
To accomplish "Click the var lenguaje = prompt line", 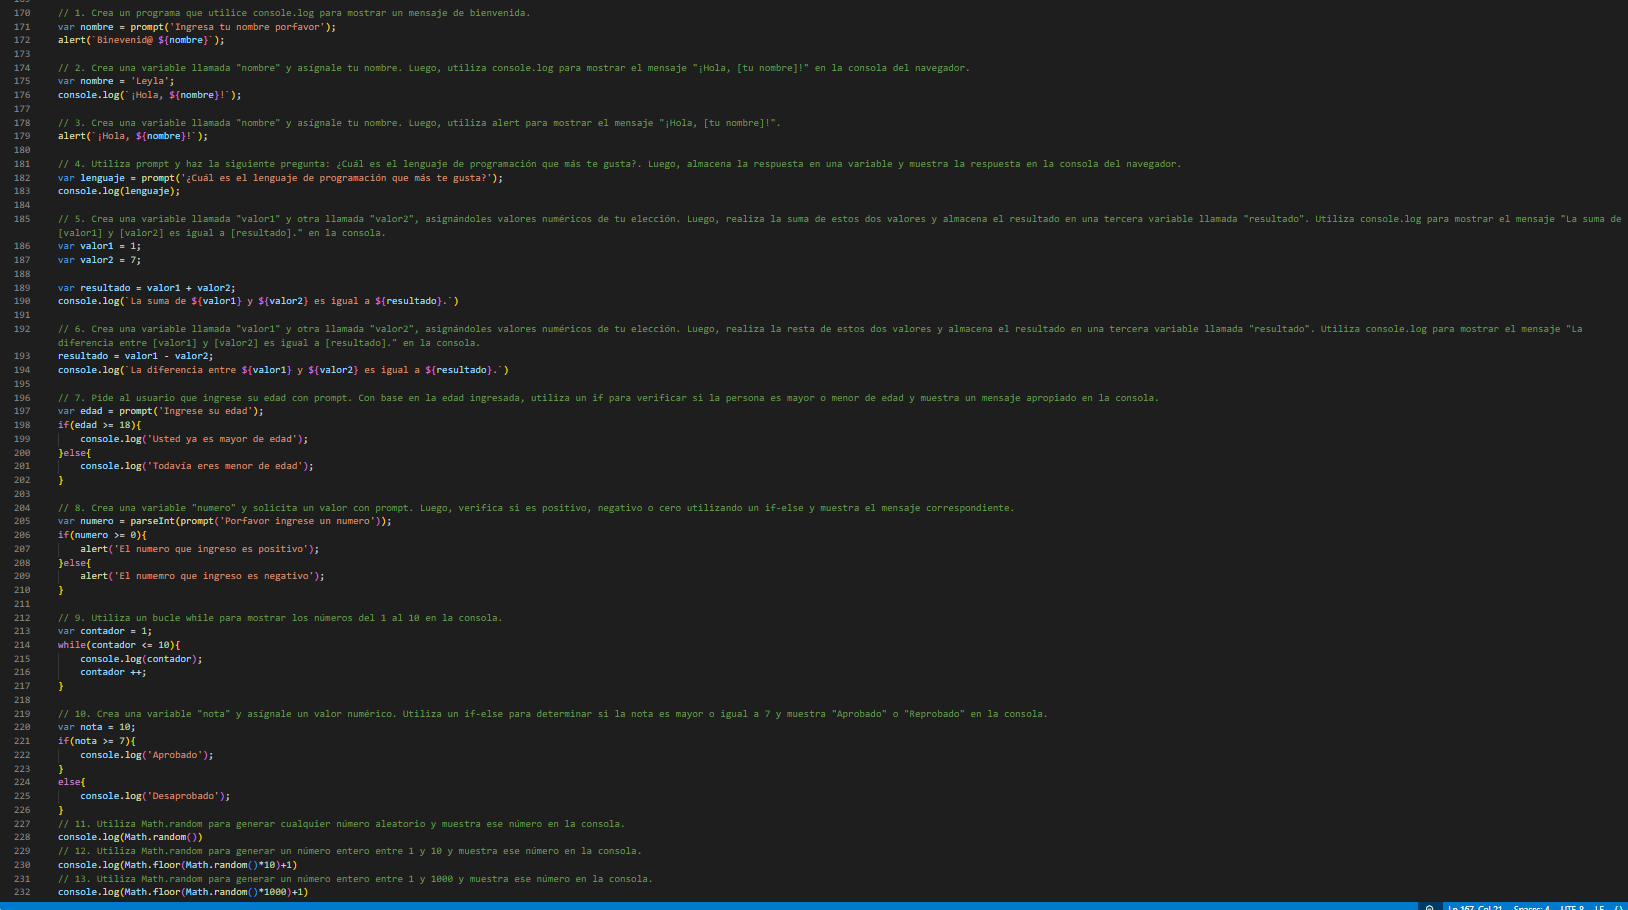I will click(280, 178).
